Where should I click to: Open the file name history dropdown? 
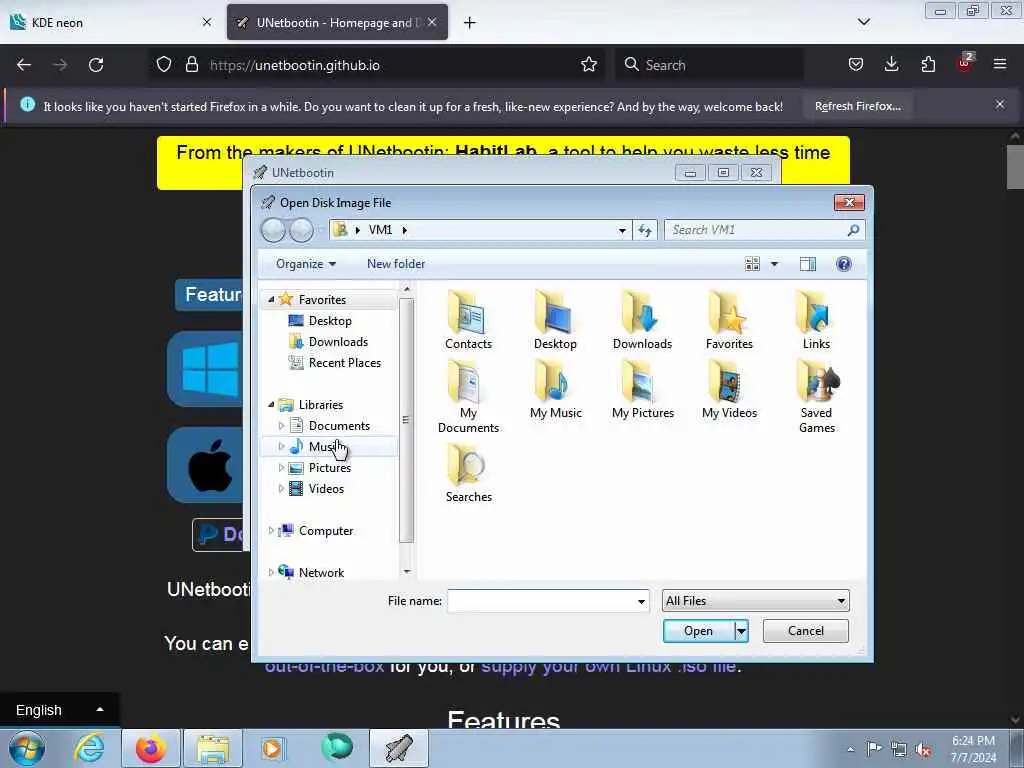pos(641,601)
